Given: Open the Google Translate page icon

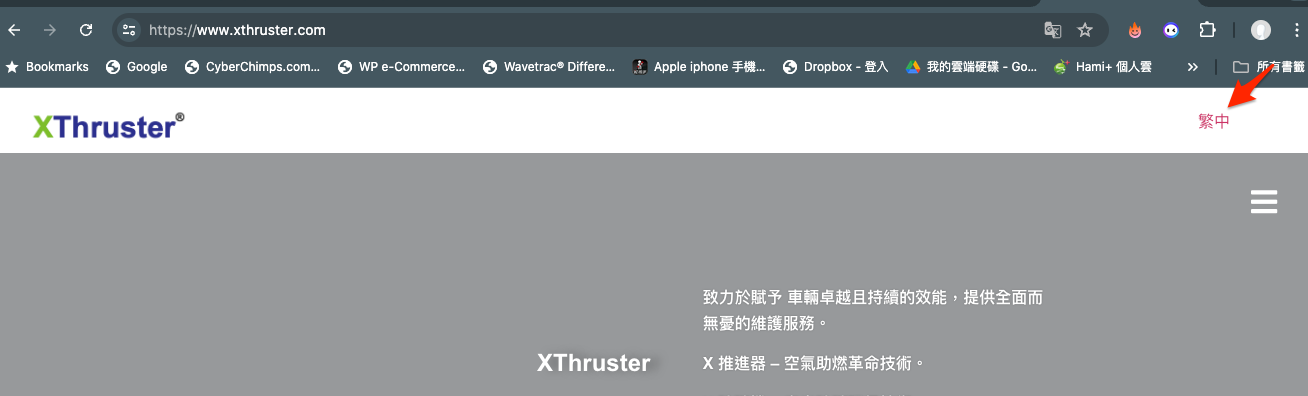Looking at the screenshot, I should [1052, 30].
